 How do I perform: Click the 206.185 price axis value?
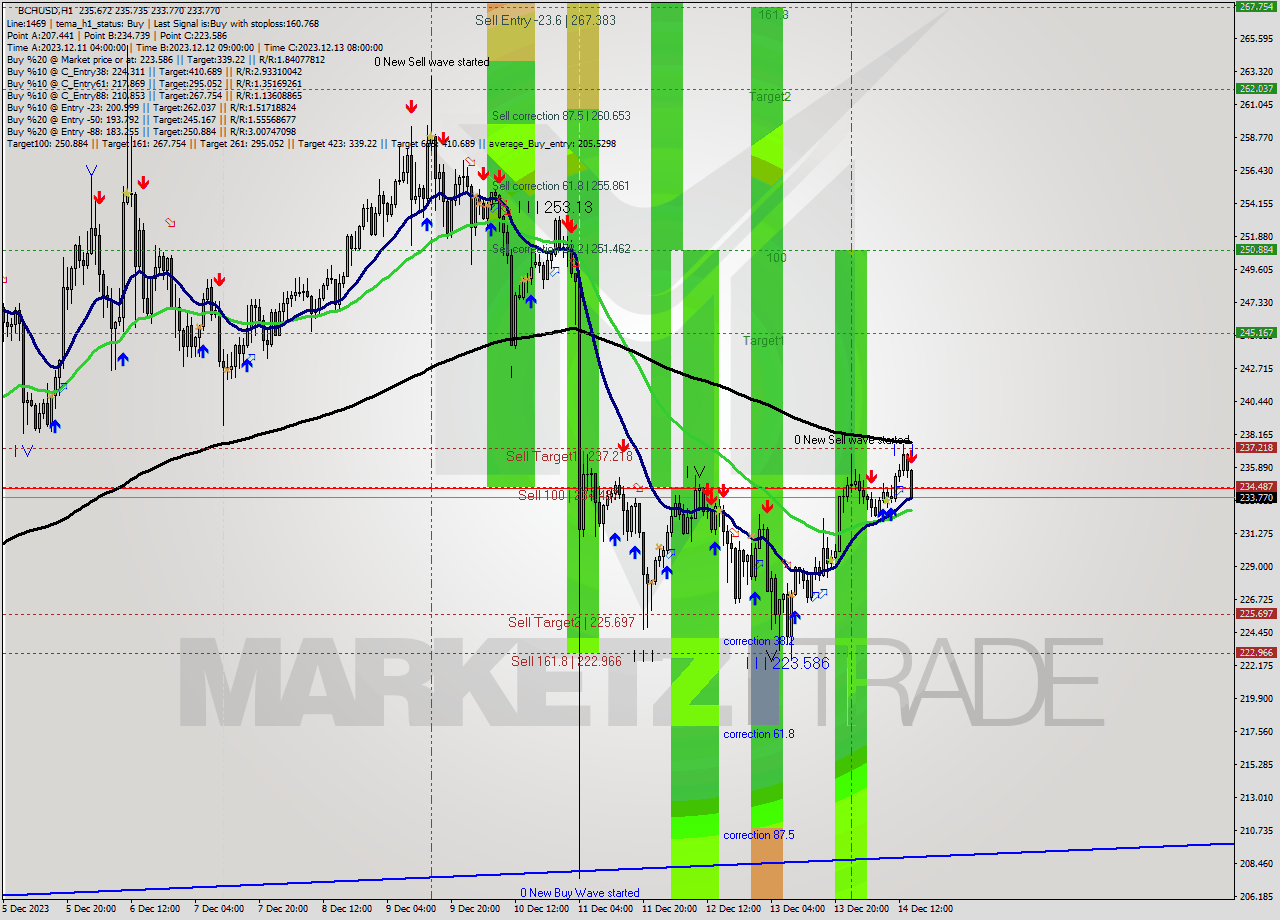1256,896
